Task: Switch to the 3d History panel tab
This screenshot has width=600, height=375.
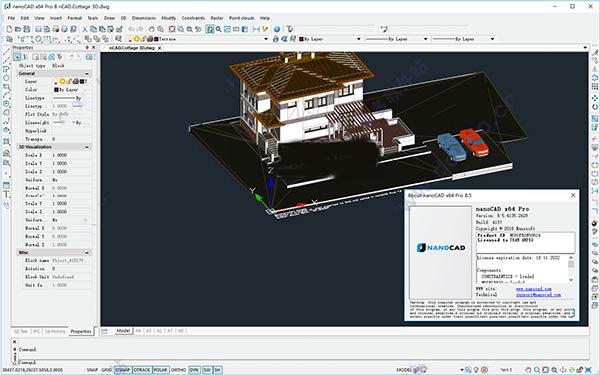Action: click(x=55, y=331)
